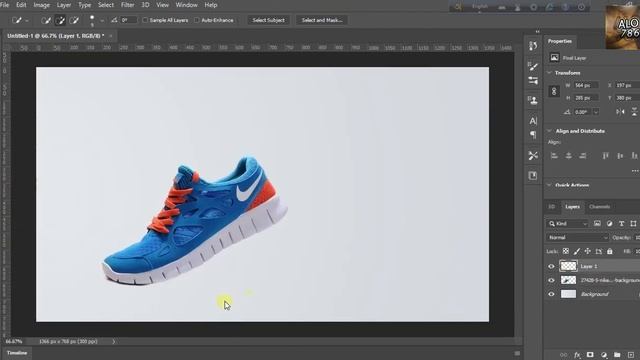
Task: Enable Sample All Layers checkbox
Action: click(145, 20)
